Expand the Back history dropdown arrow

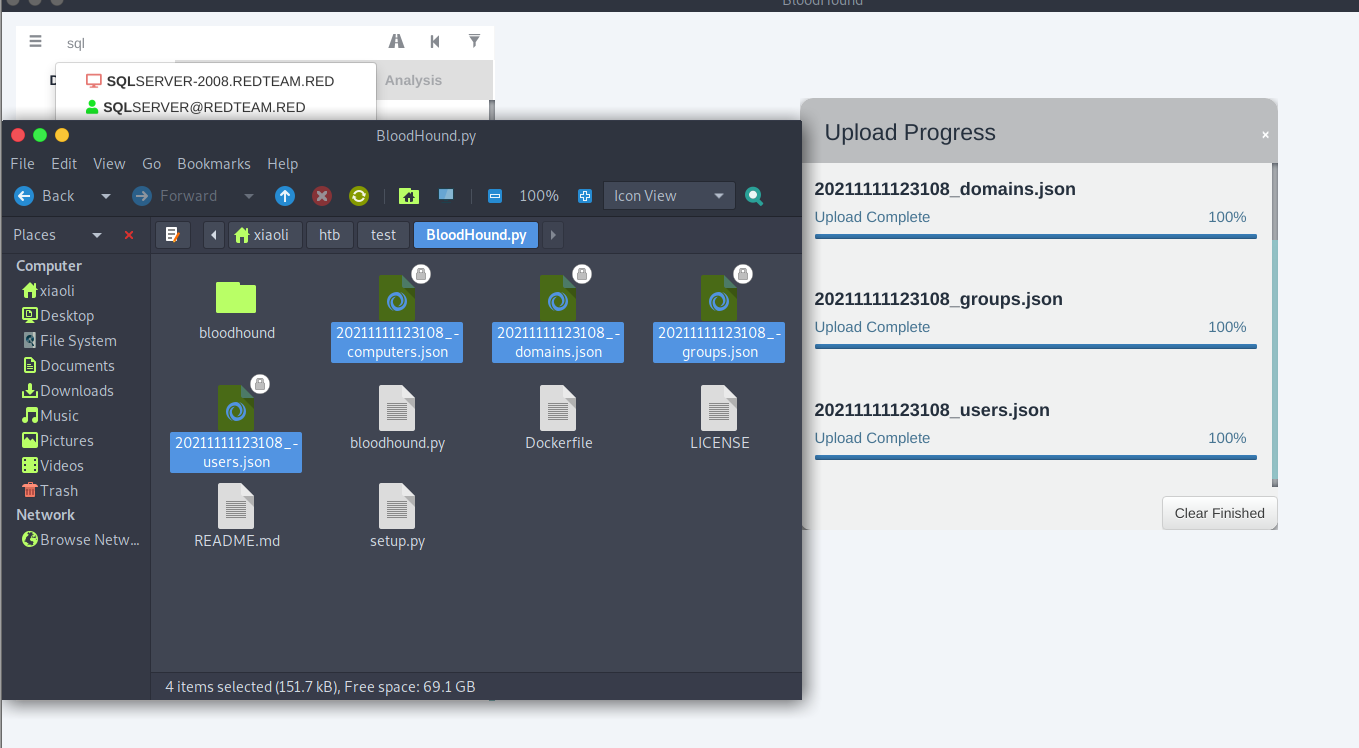(105, 196)
